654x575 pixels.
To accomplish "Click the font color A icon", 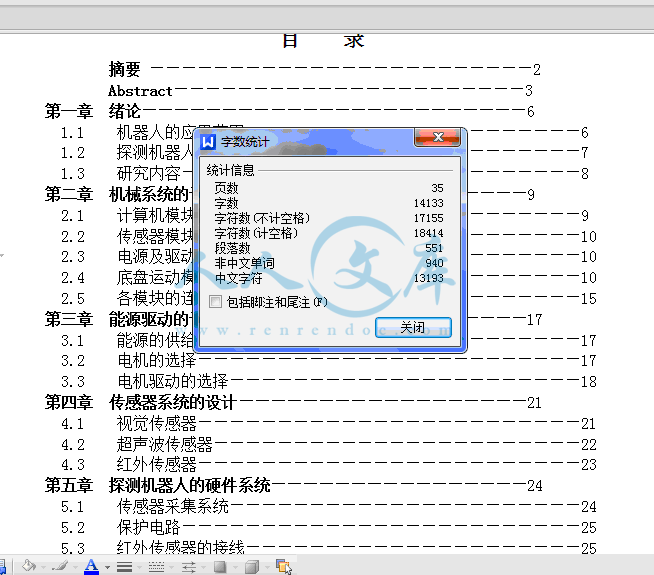I will pos(91,567).
